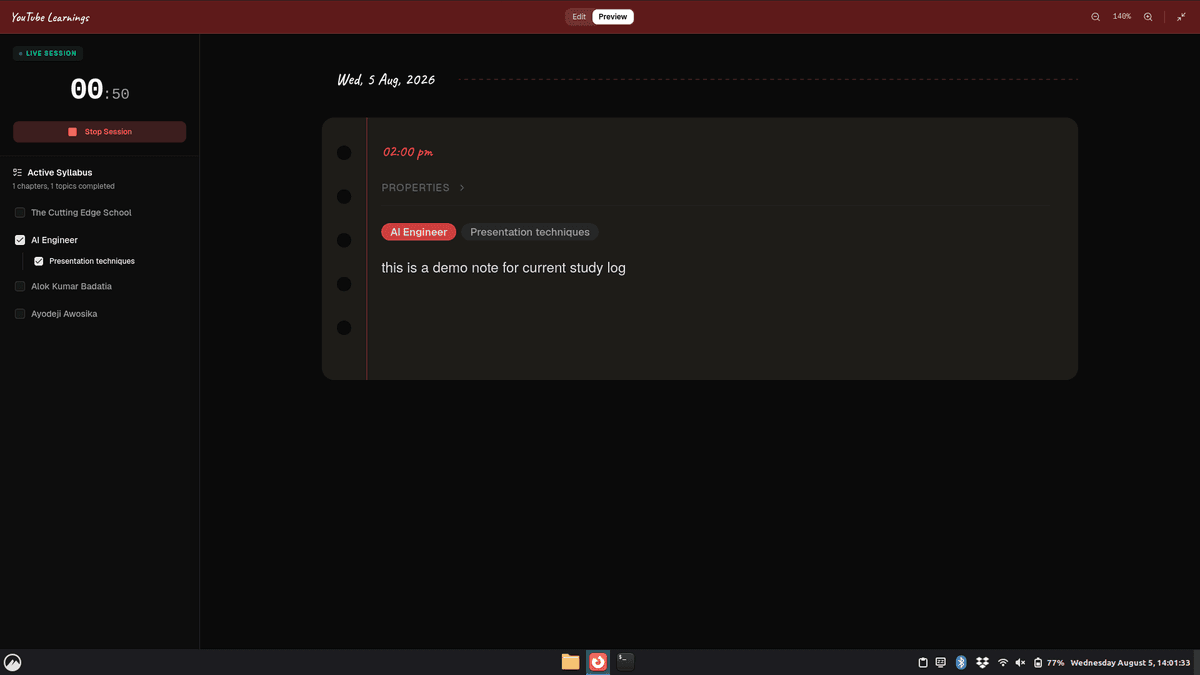Select The Cutting Edge School label
1200x675 pixels.
tap(81, 213)
